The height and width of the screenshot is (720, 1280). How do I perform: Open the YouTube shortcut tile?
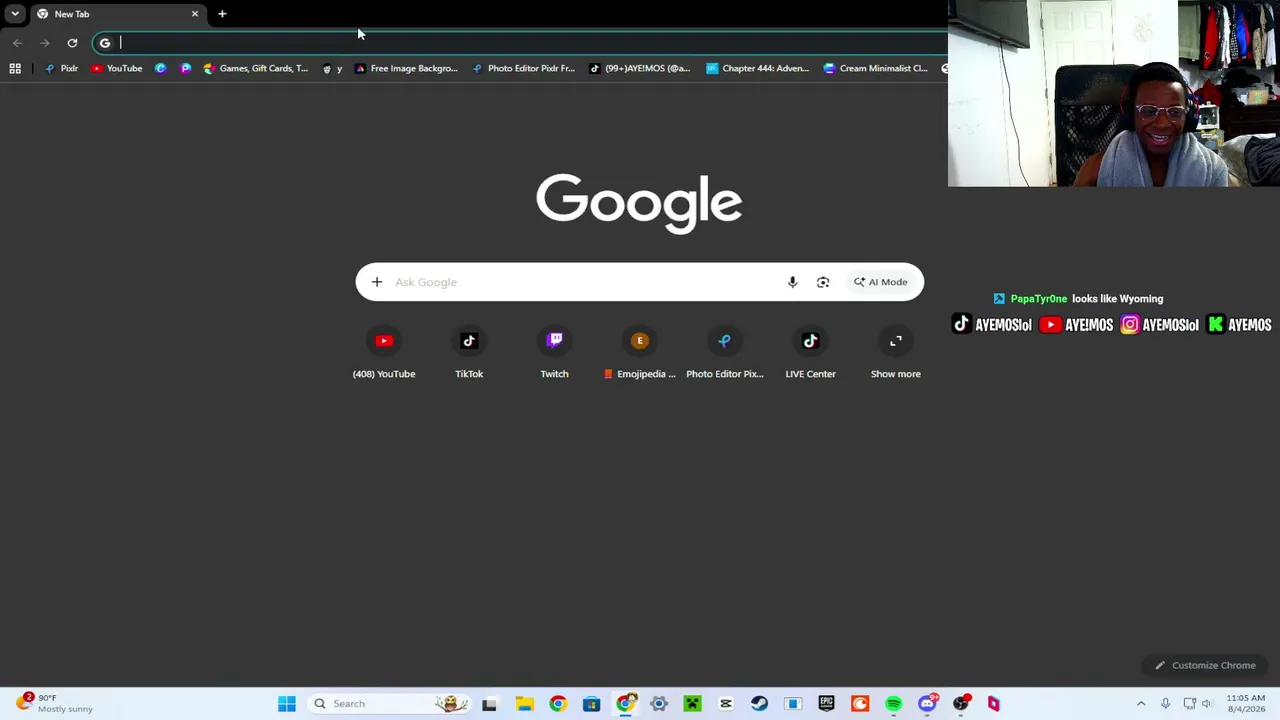click(384, 353)
